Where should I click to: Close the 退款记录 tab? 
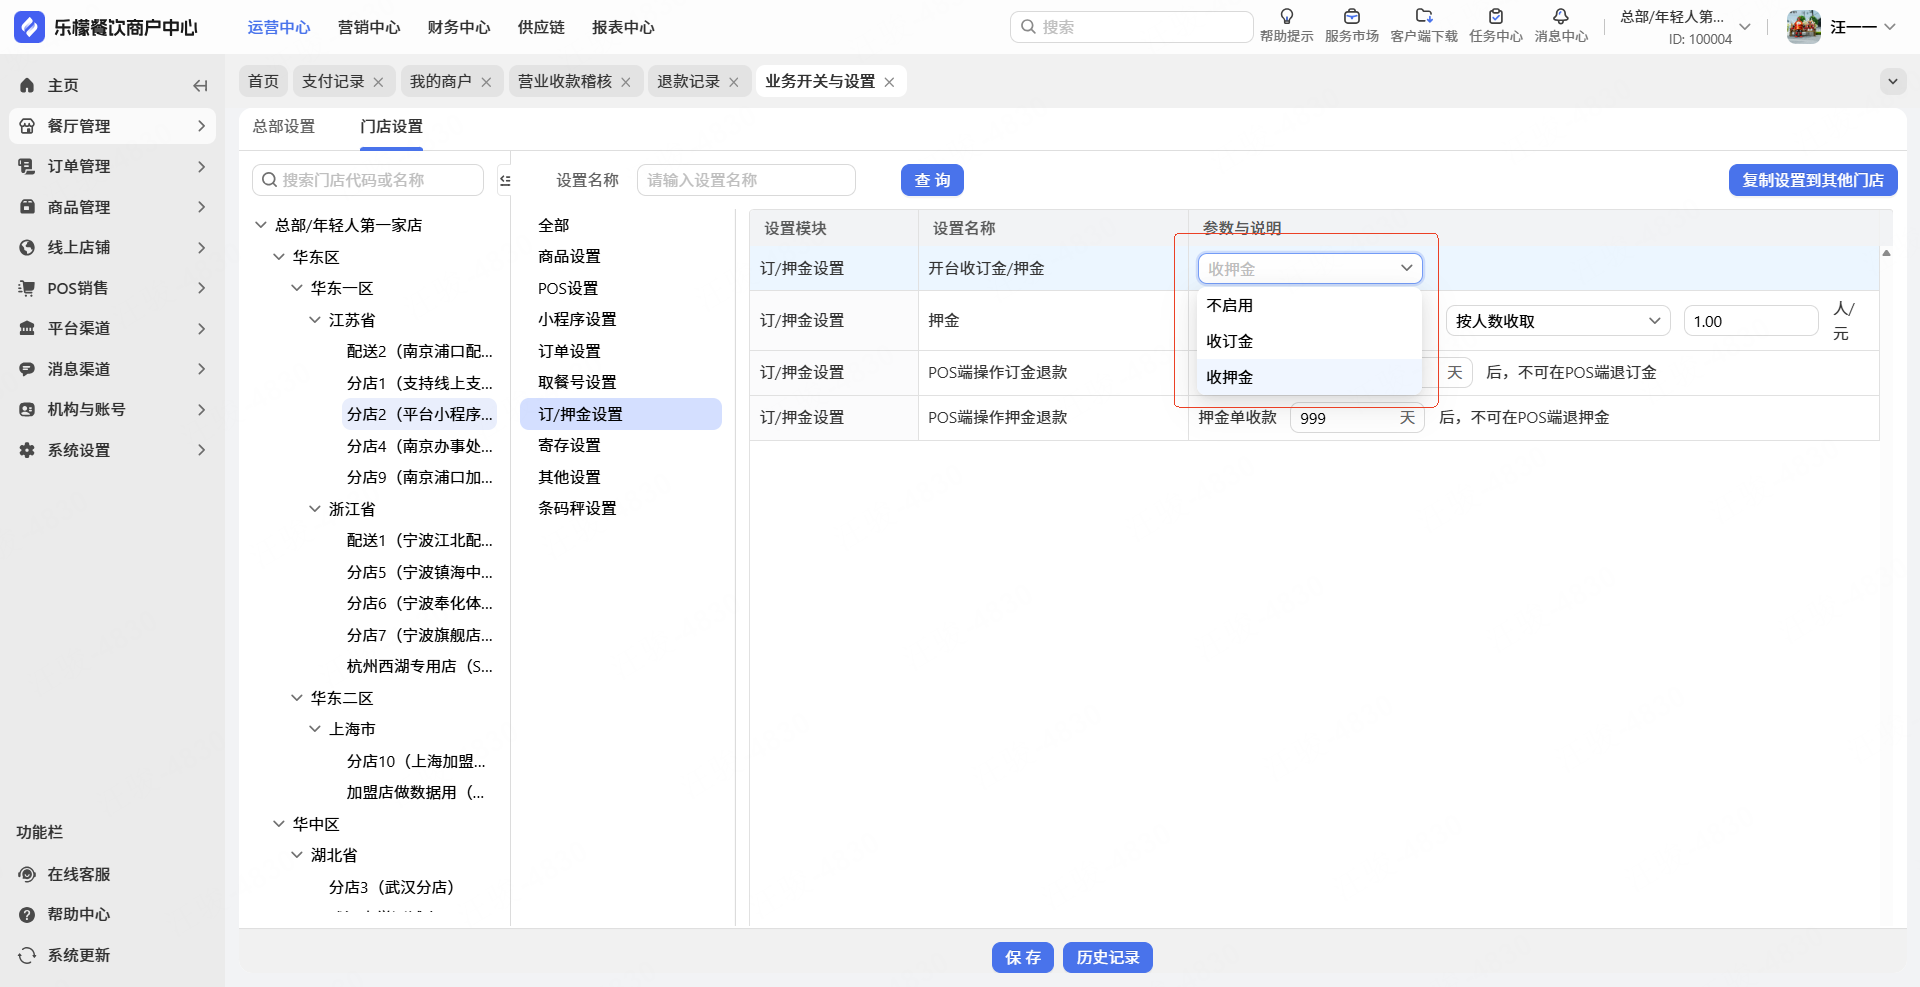click(x=734, y=82)
